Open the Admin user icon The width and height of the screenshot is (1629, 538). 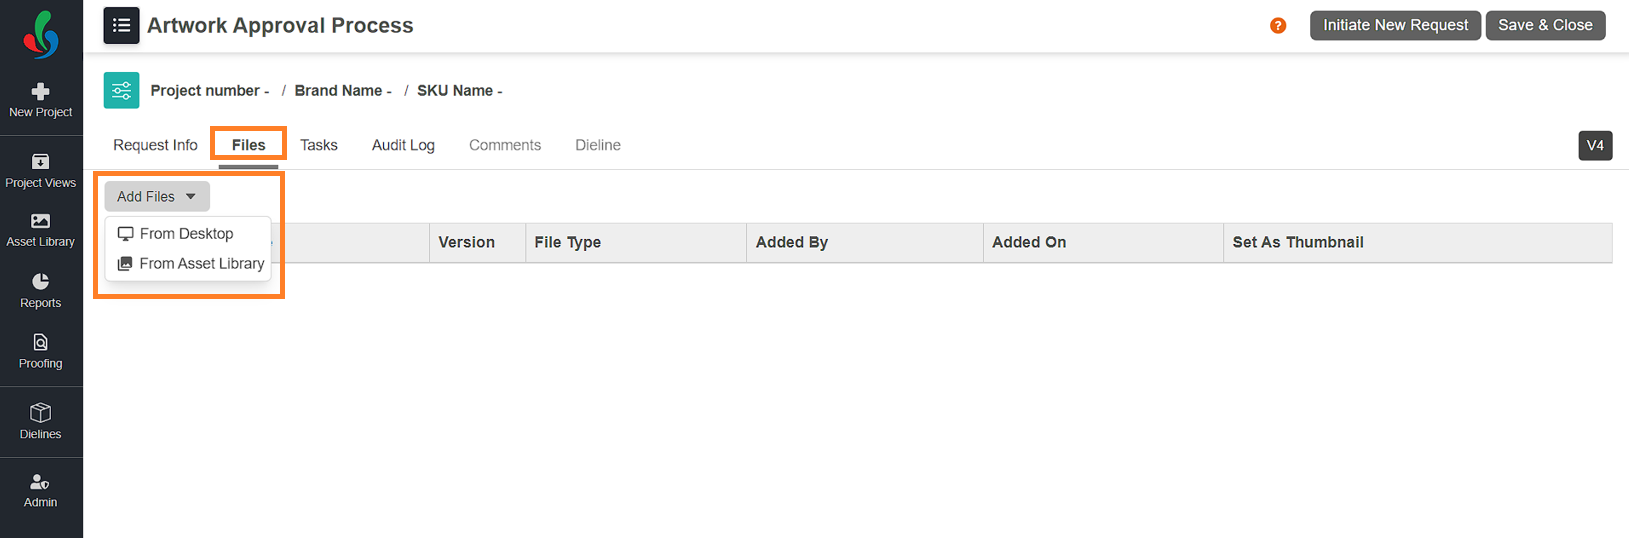pyautogui.click(x=41, y=482)
